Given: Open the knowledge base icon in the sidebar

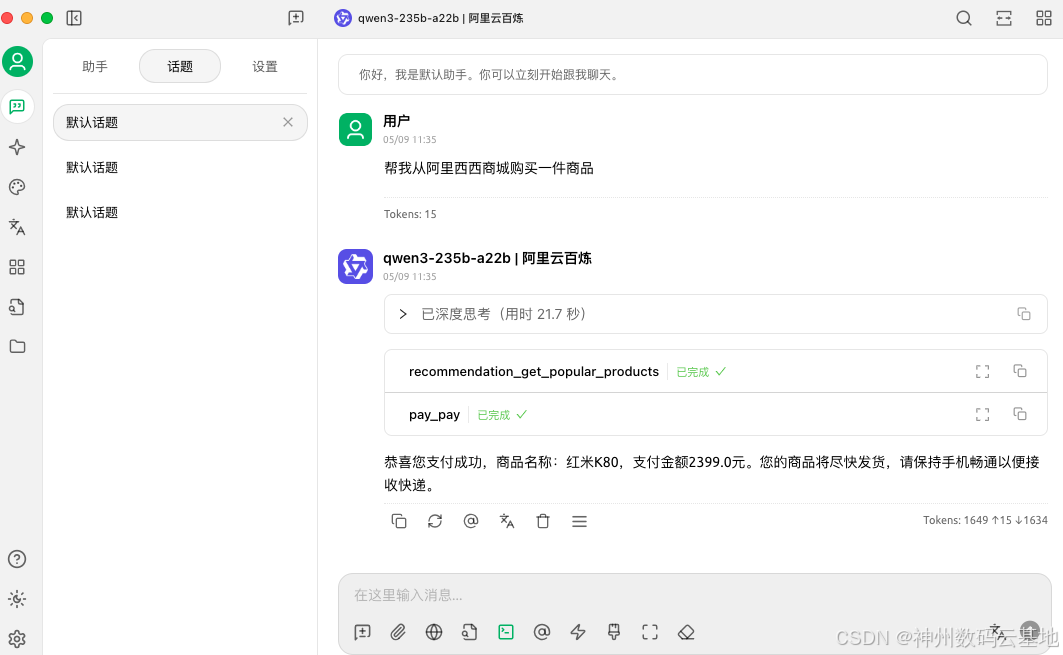Looking at the screenshot, I should coord(18,307).
